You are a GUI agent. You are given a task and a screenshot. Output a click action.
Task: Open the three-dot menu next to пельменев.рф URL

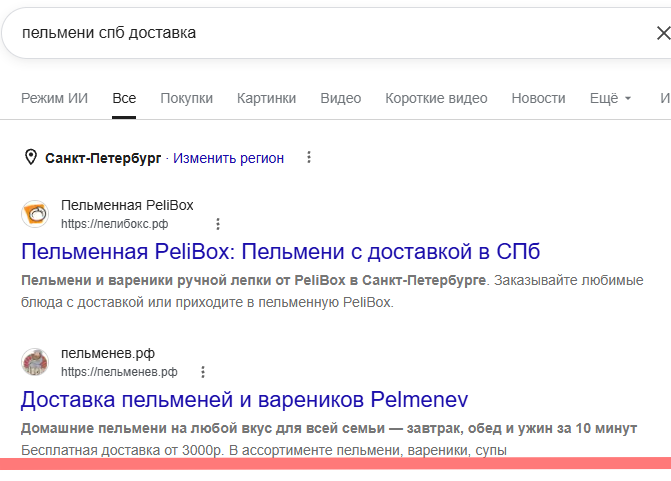click(203, 372)
